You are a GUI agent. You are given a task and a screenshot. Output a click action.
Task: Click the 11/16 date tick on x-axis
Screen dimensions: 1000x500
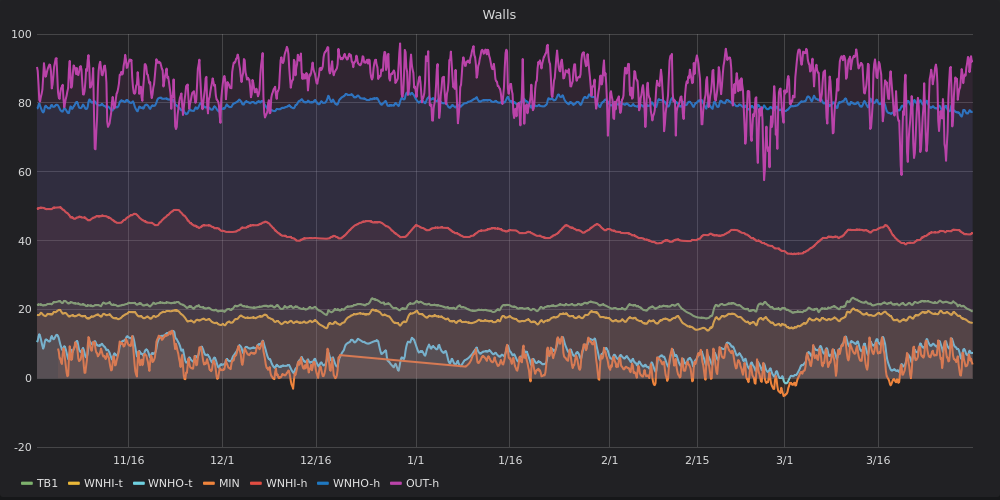point(128,460)
